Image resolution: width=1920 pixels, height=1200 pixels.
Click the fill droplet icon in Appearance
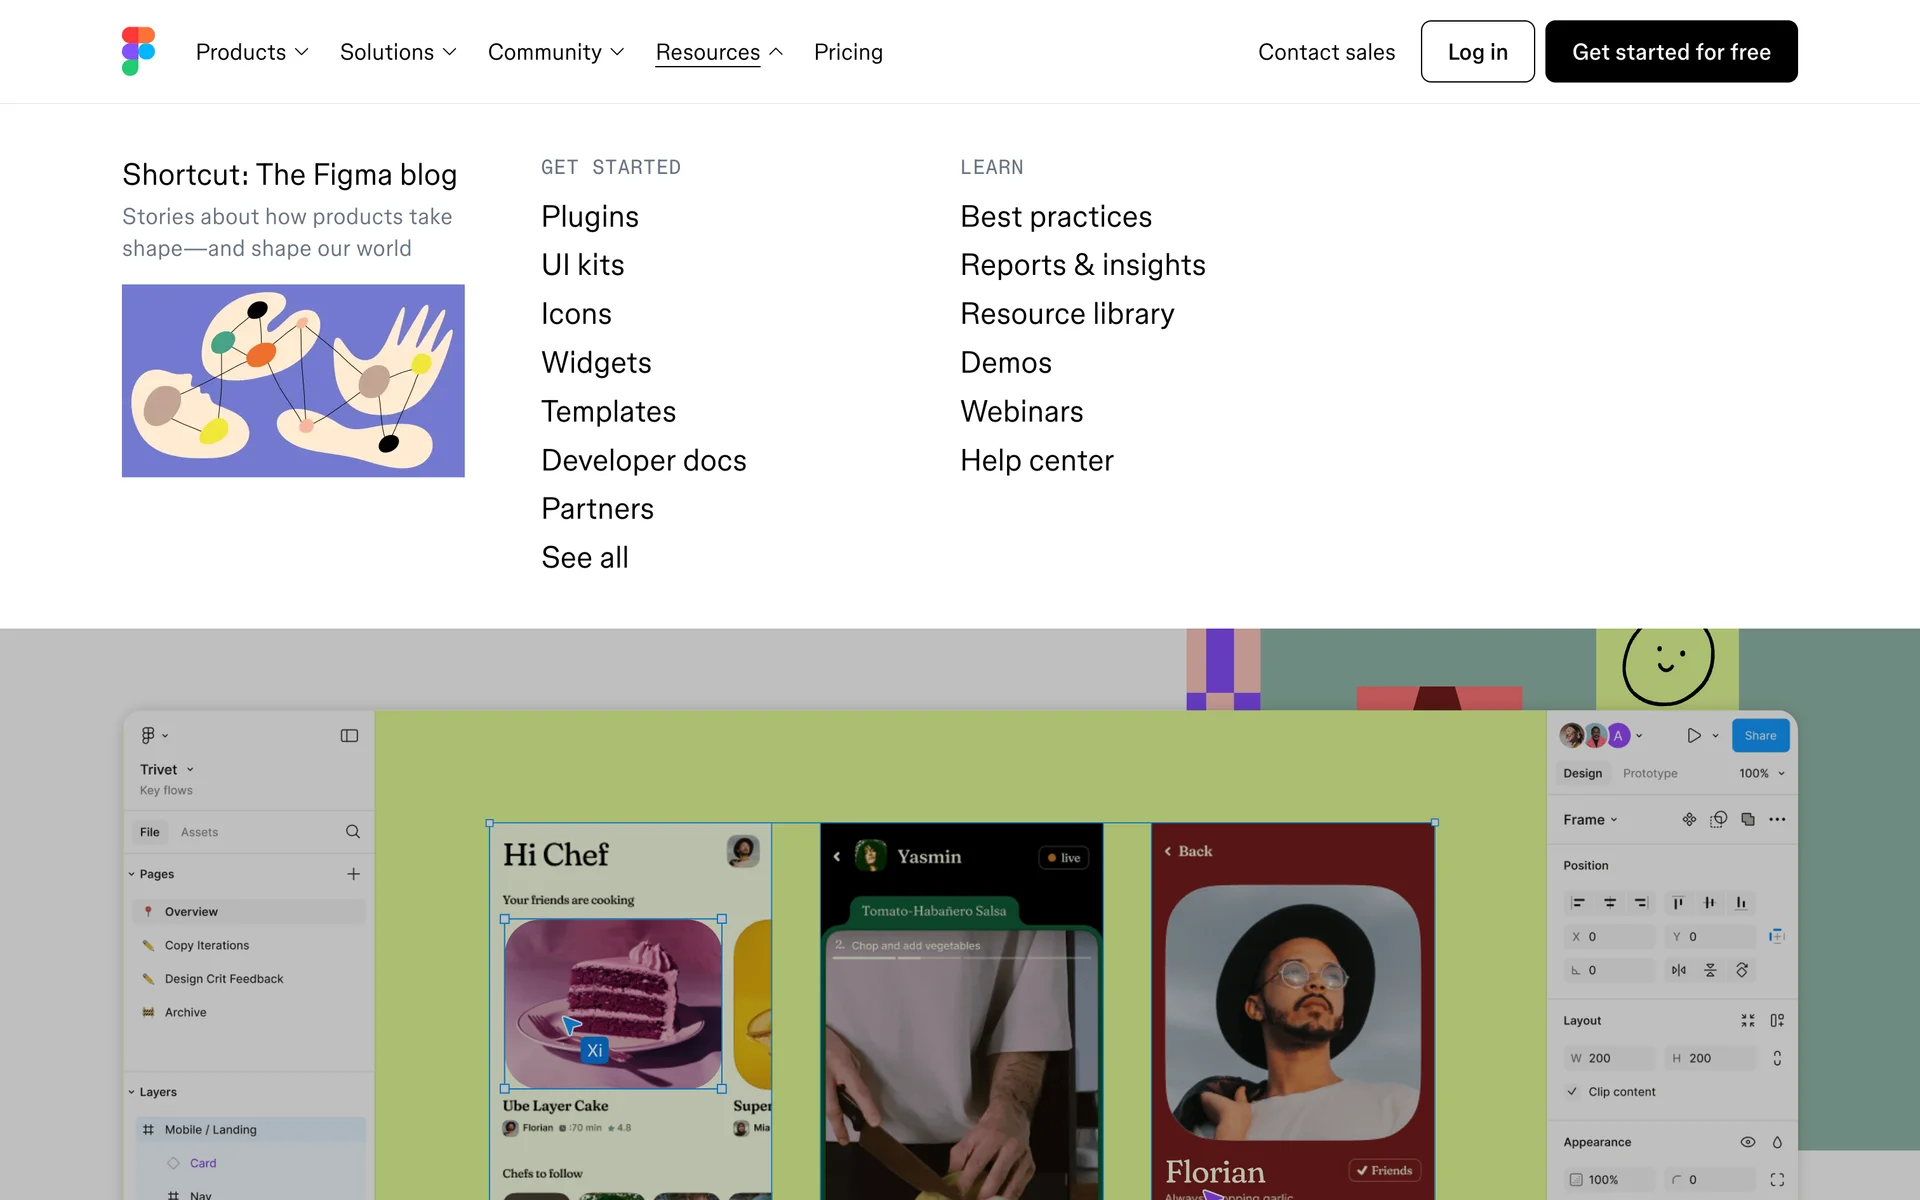1777,1142
